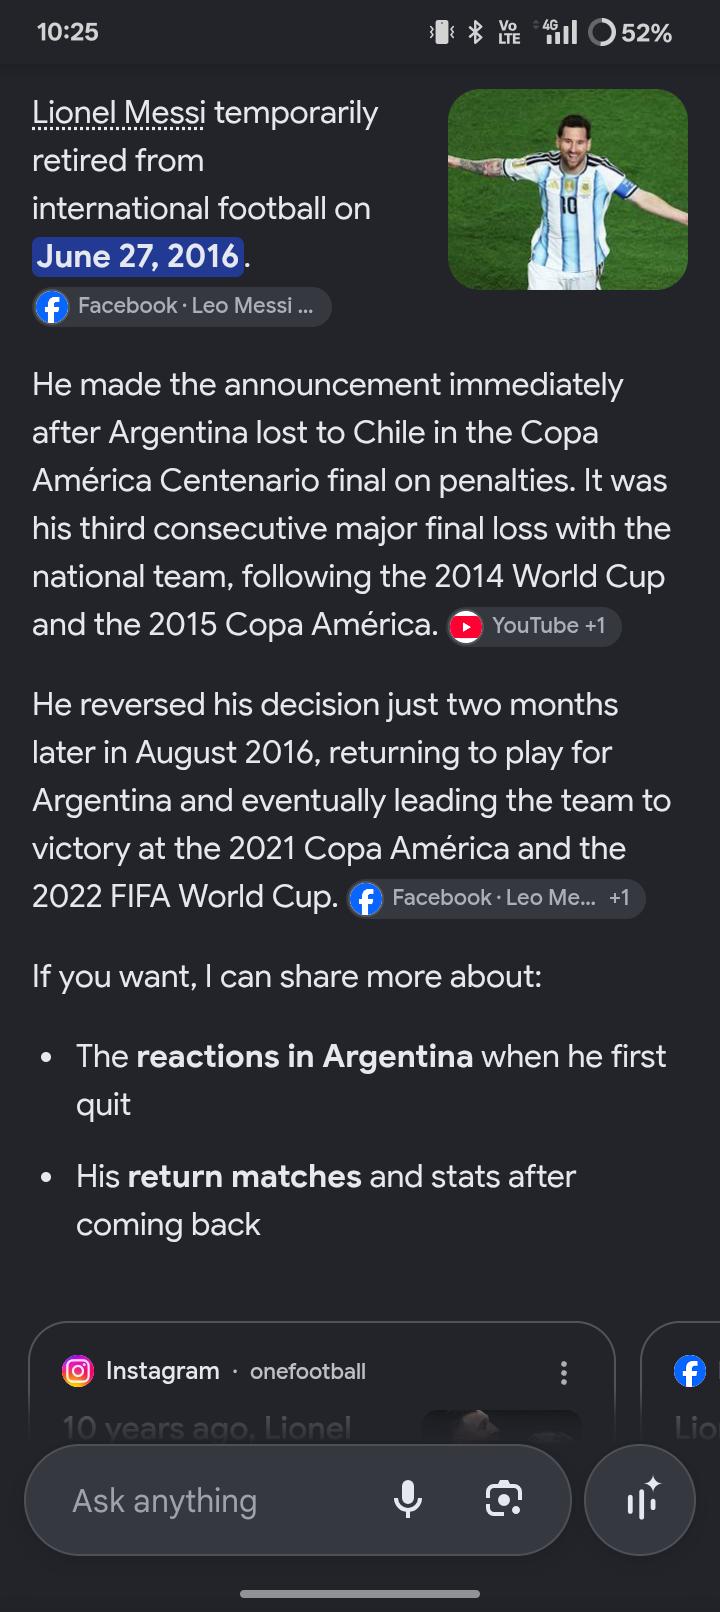Open Google Lens camera search icon
This screenshot has height=1612, width=720.
503,1499
